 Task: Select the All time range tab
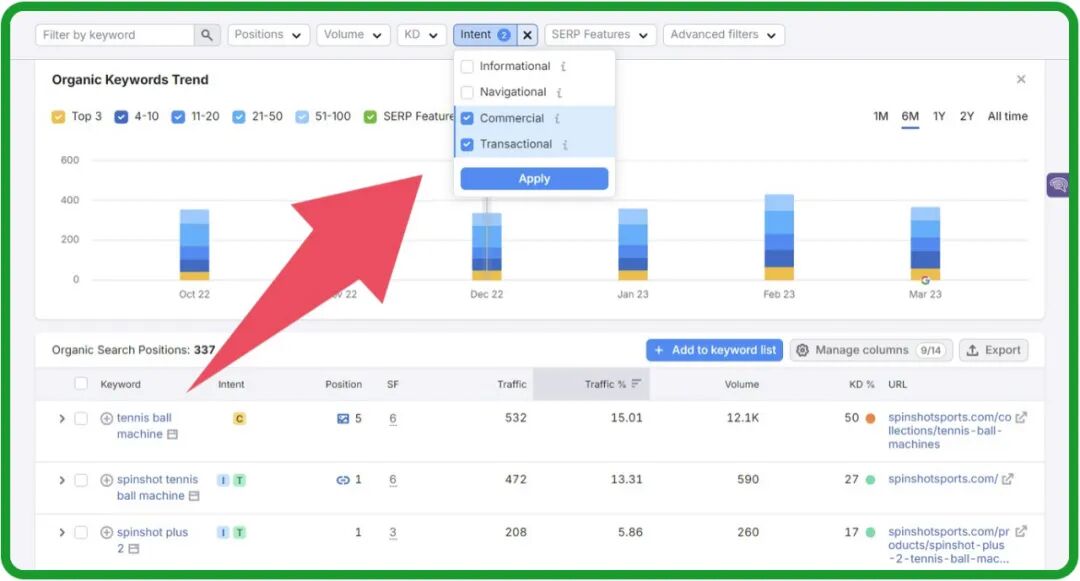pyautogui.click(x=1007, y=117)
